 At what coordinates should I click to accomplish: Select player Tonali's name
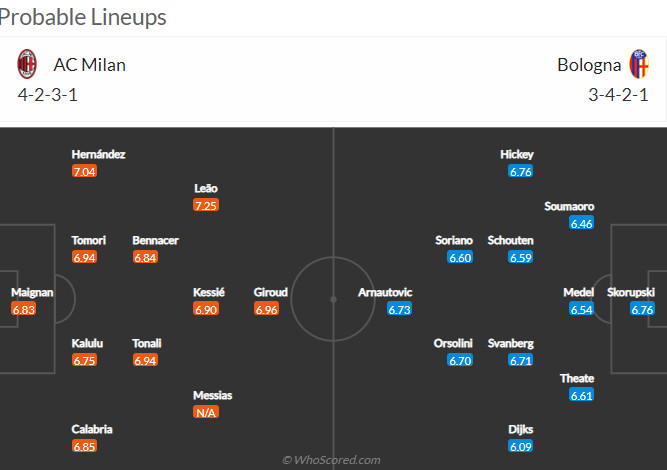pyautogui.click(x=147, y=343)
